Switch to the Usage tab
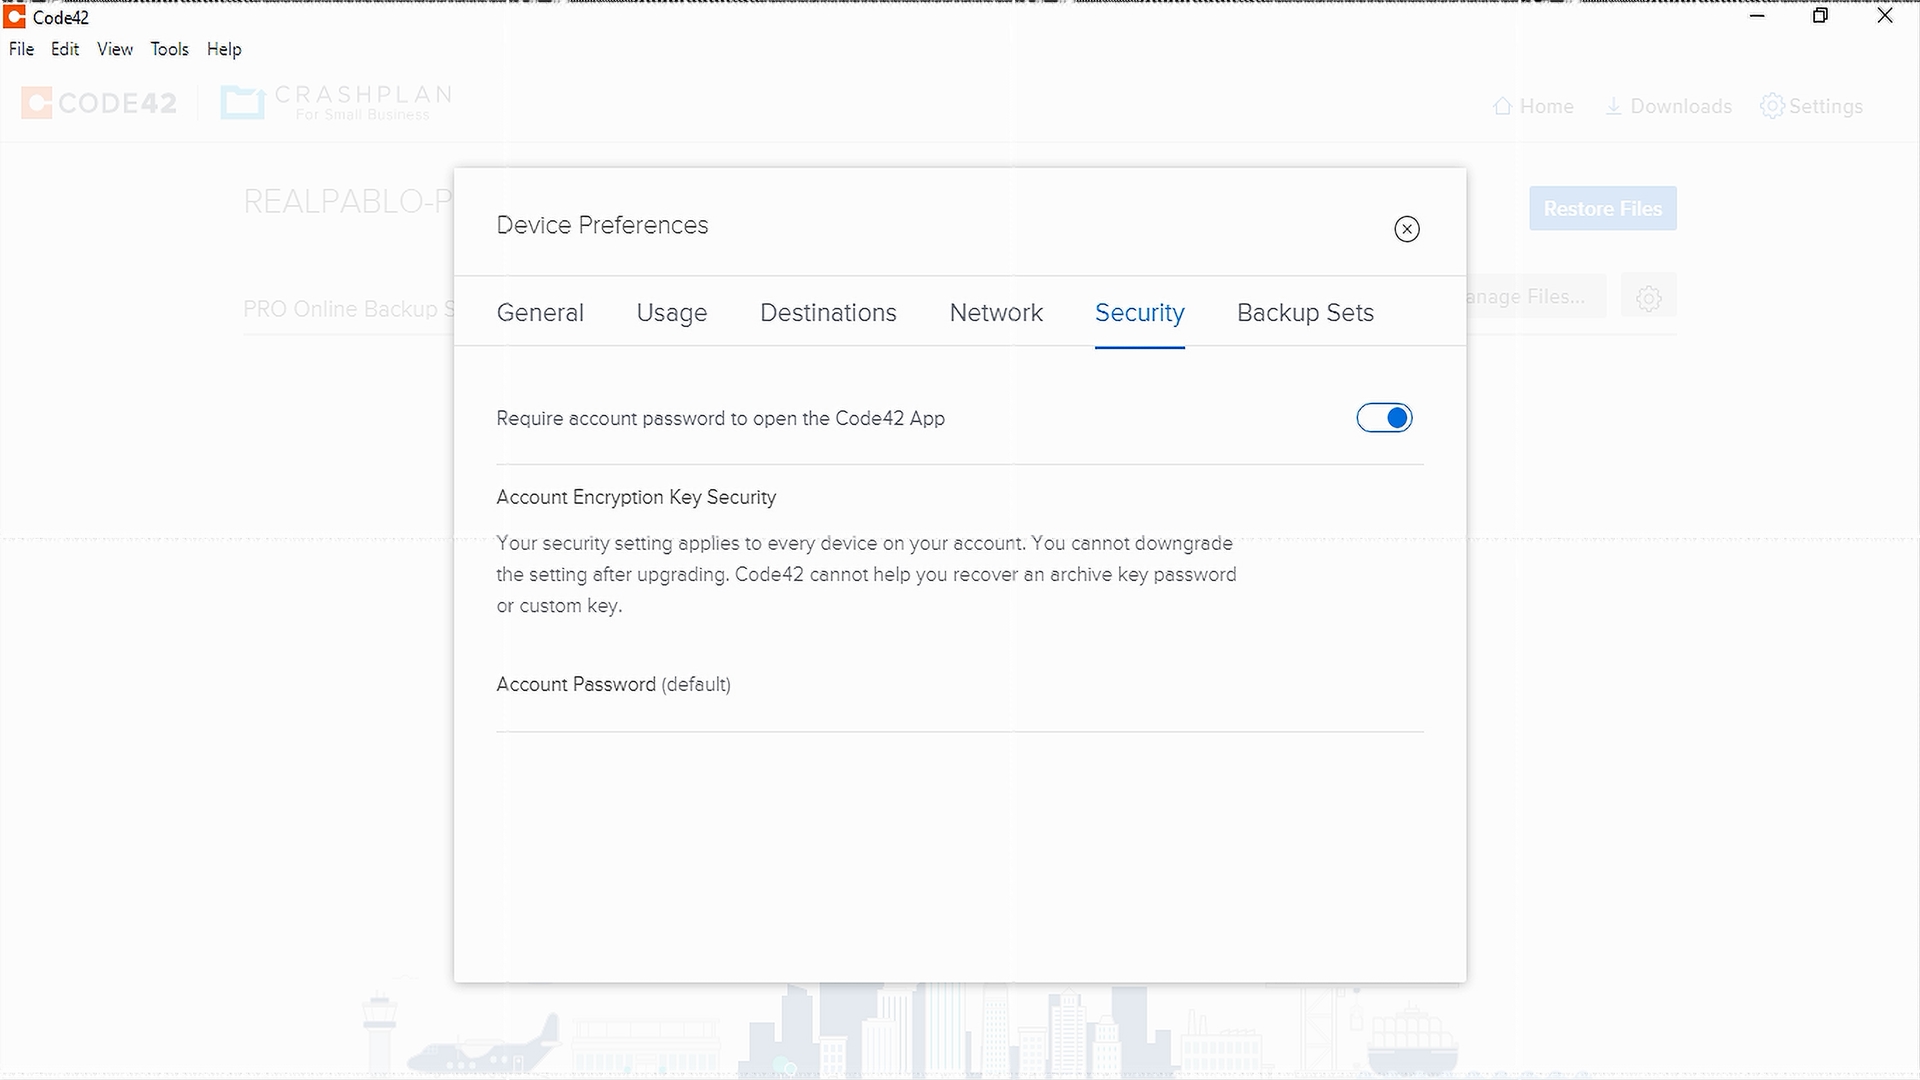 [672, 313]
